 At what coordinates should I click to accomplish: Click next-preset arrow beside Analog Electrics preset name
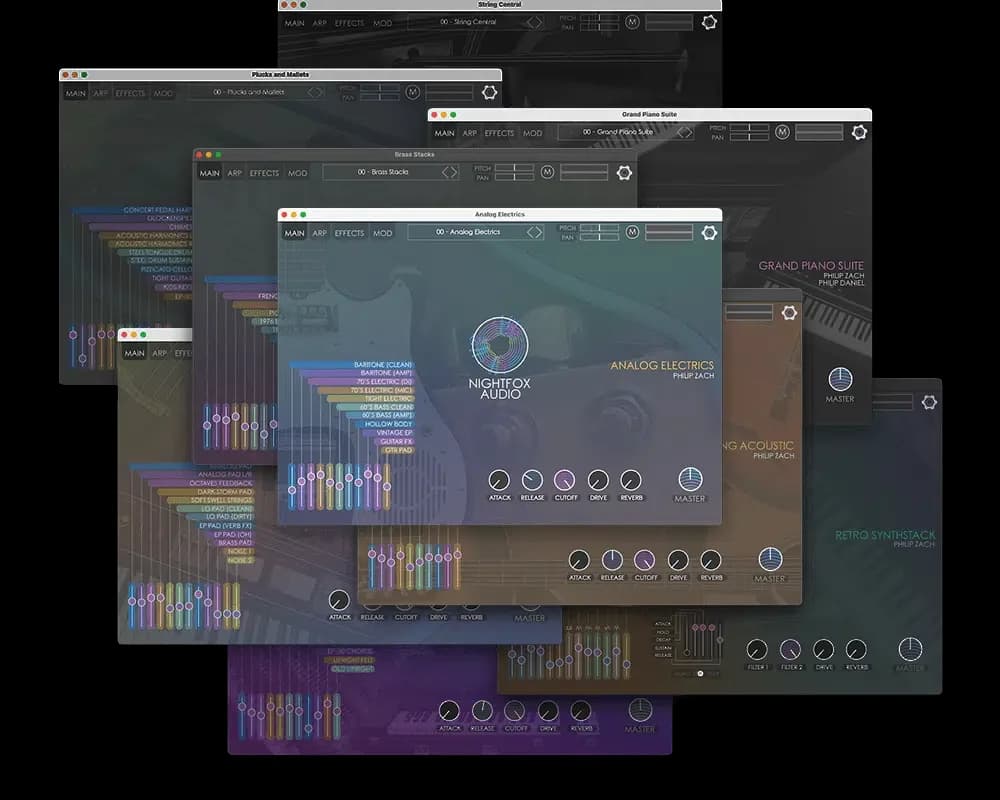click(x=540, y=232)
